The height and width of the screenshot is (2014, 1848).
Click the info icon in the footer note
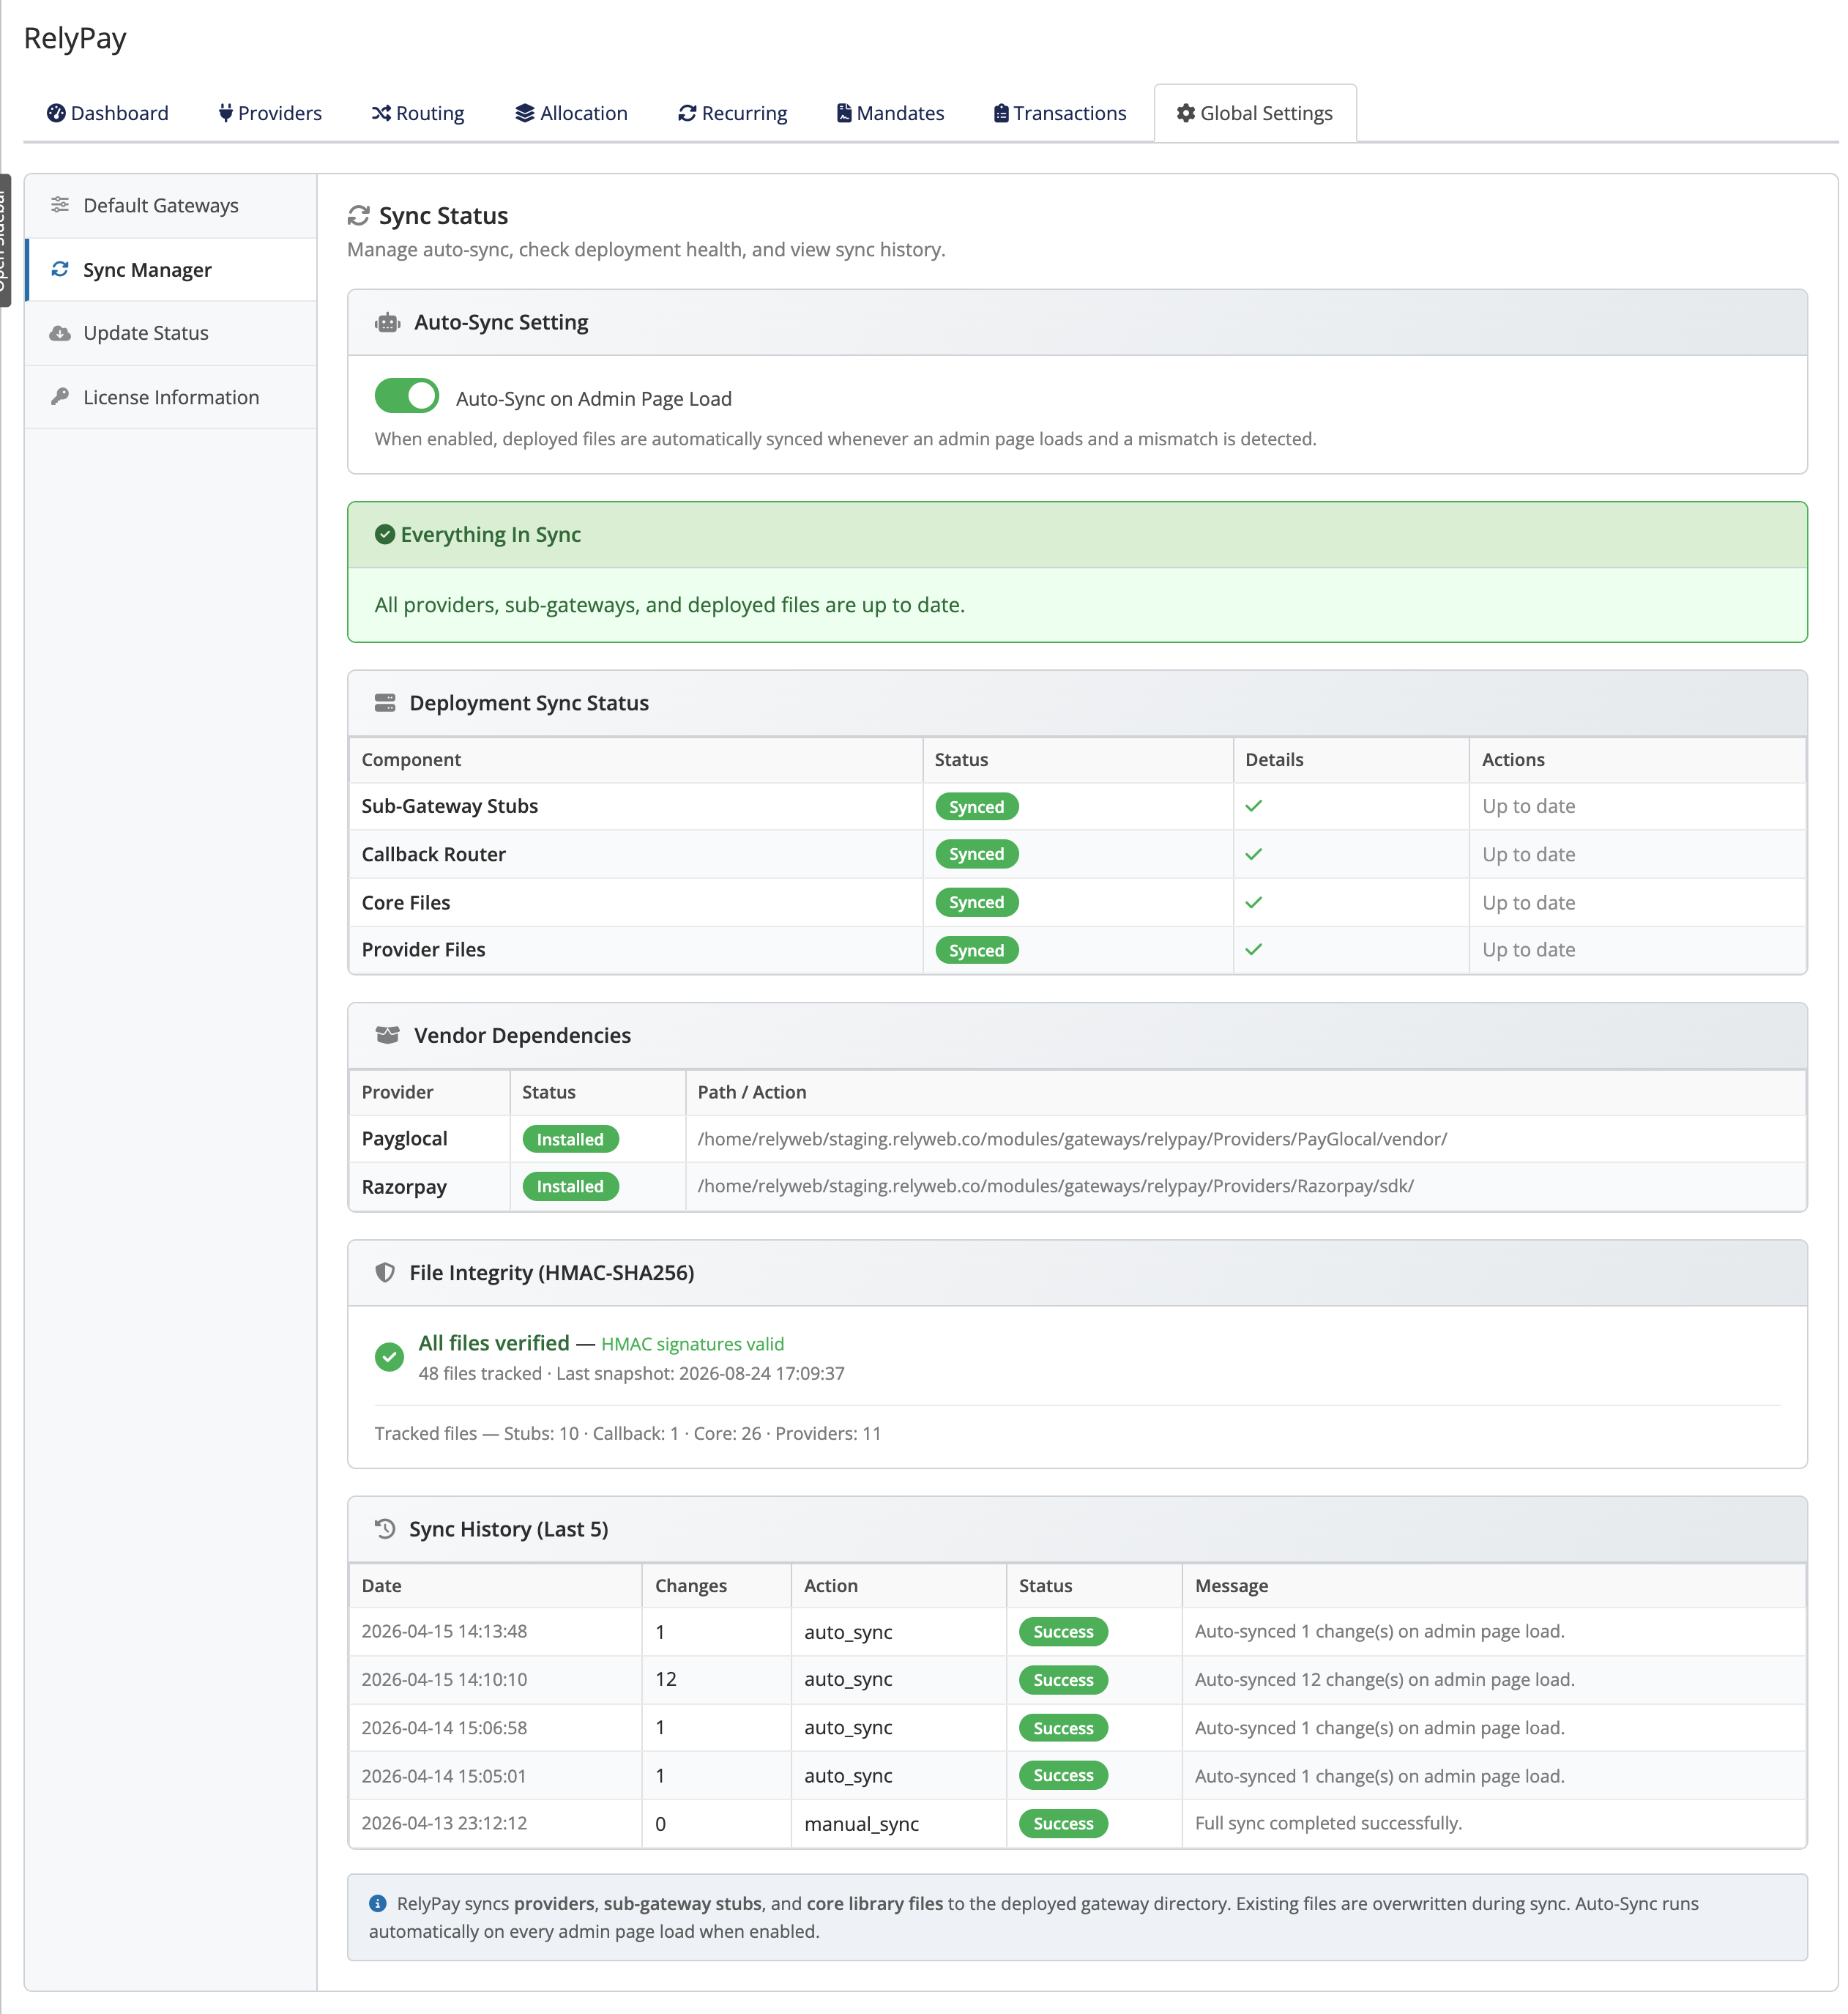pos(377,1903)
